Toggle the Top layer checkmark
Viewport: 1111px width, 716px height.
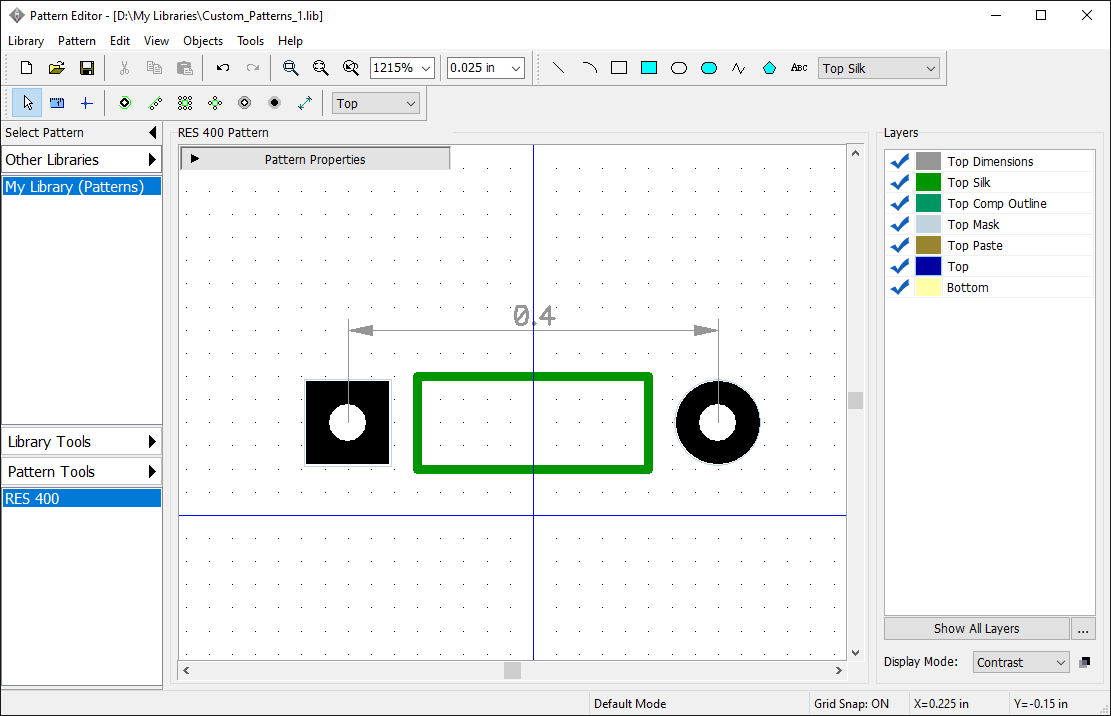(x=900, y=267)
